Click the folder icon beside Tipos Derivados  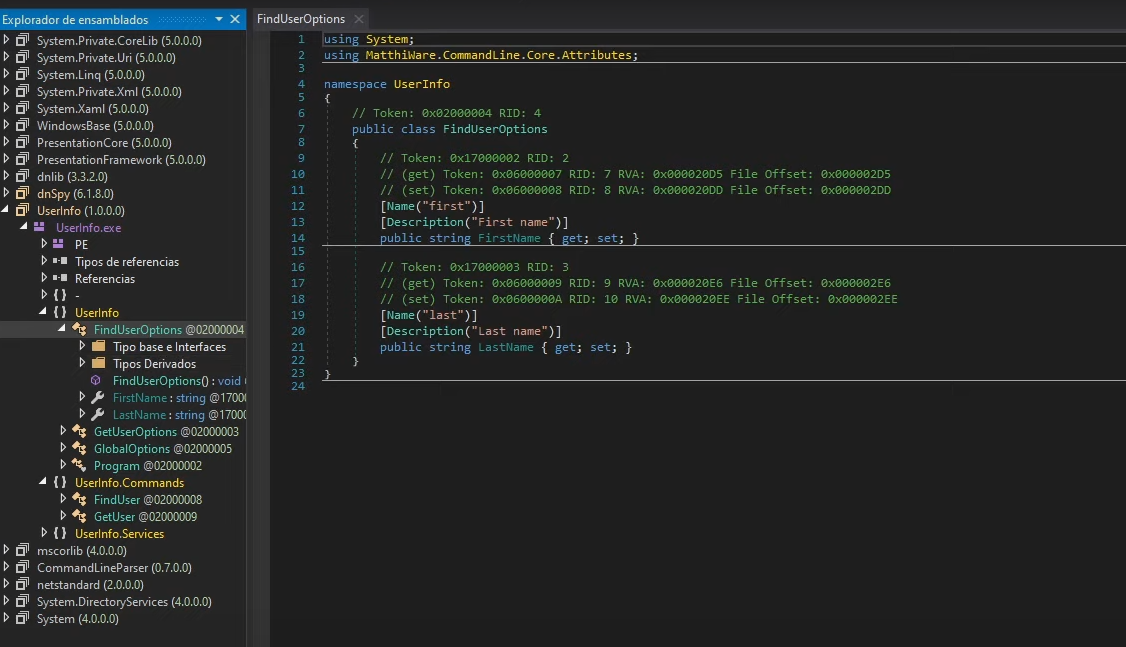coord(98,363)
